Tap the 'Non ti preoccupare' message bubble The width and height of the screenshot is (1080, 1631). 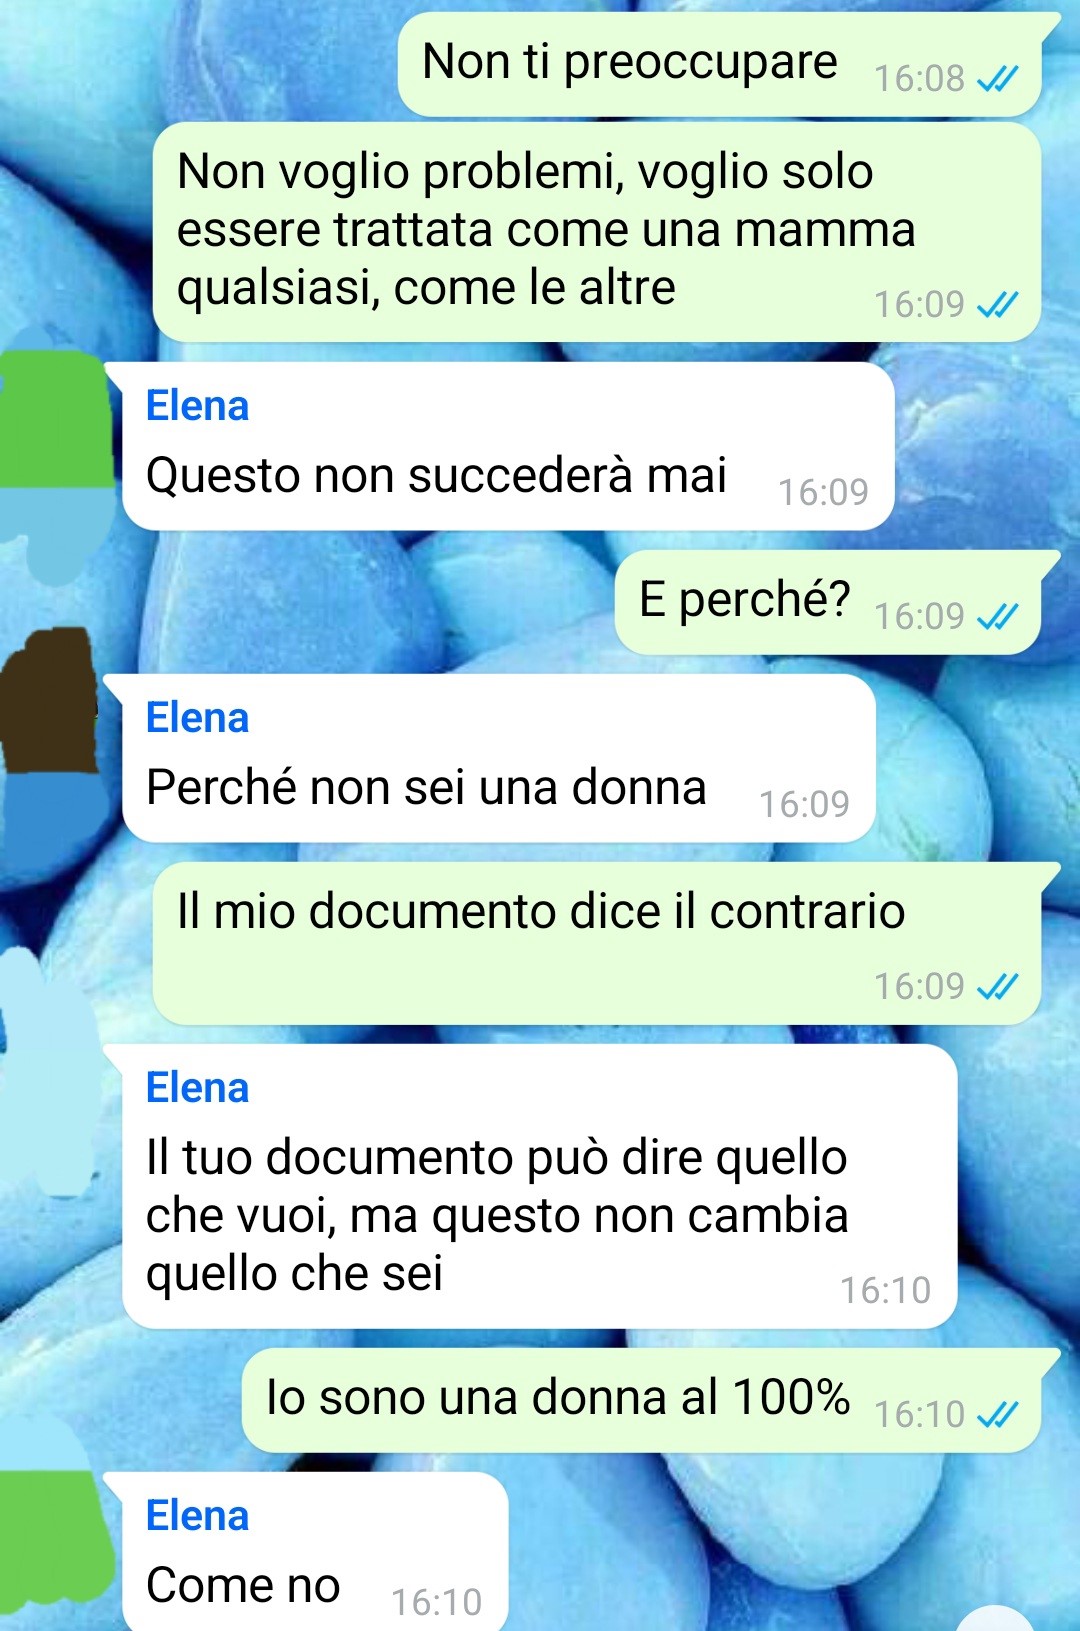coord(720,65)
